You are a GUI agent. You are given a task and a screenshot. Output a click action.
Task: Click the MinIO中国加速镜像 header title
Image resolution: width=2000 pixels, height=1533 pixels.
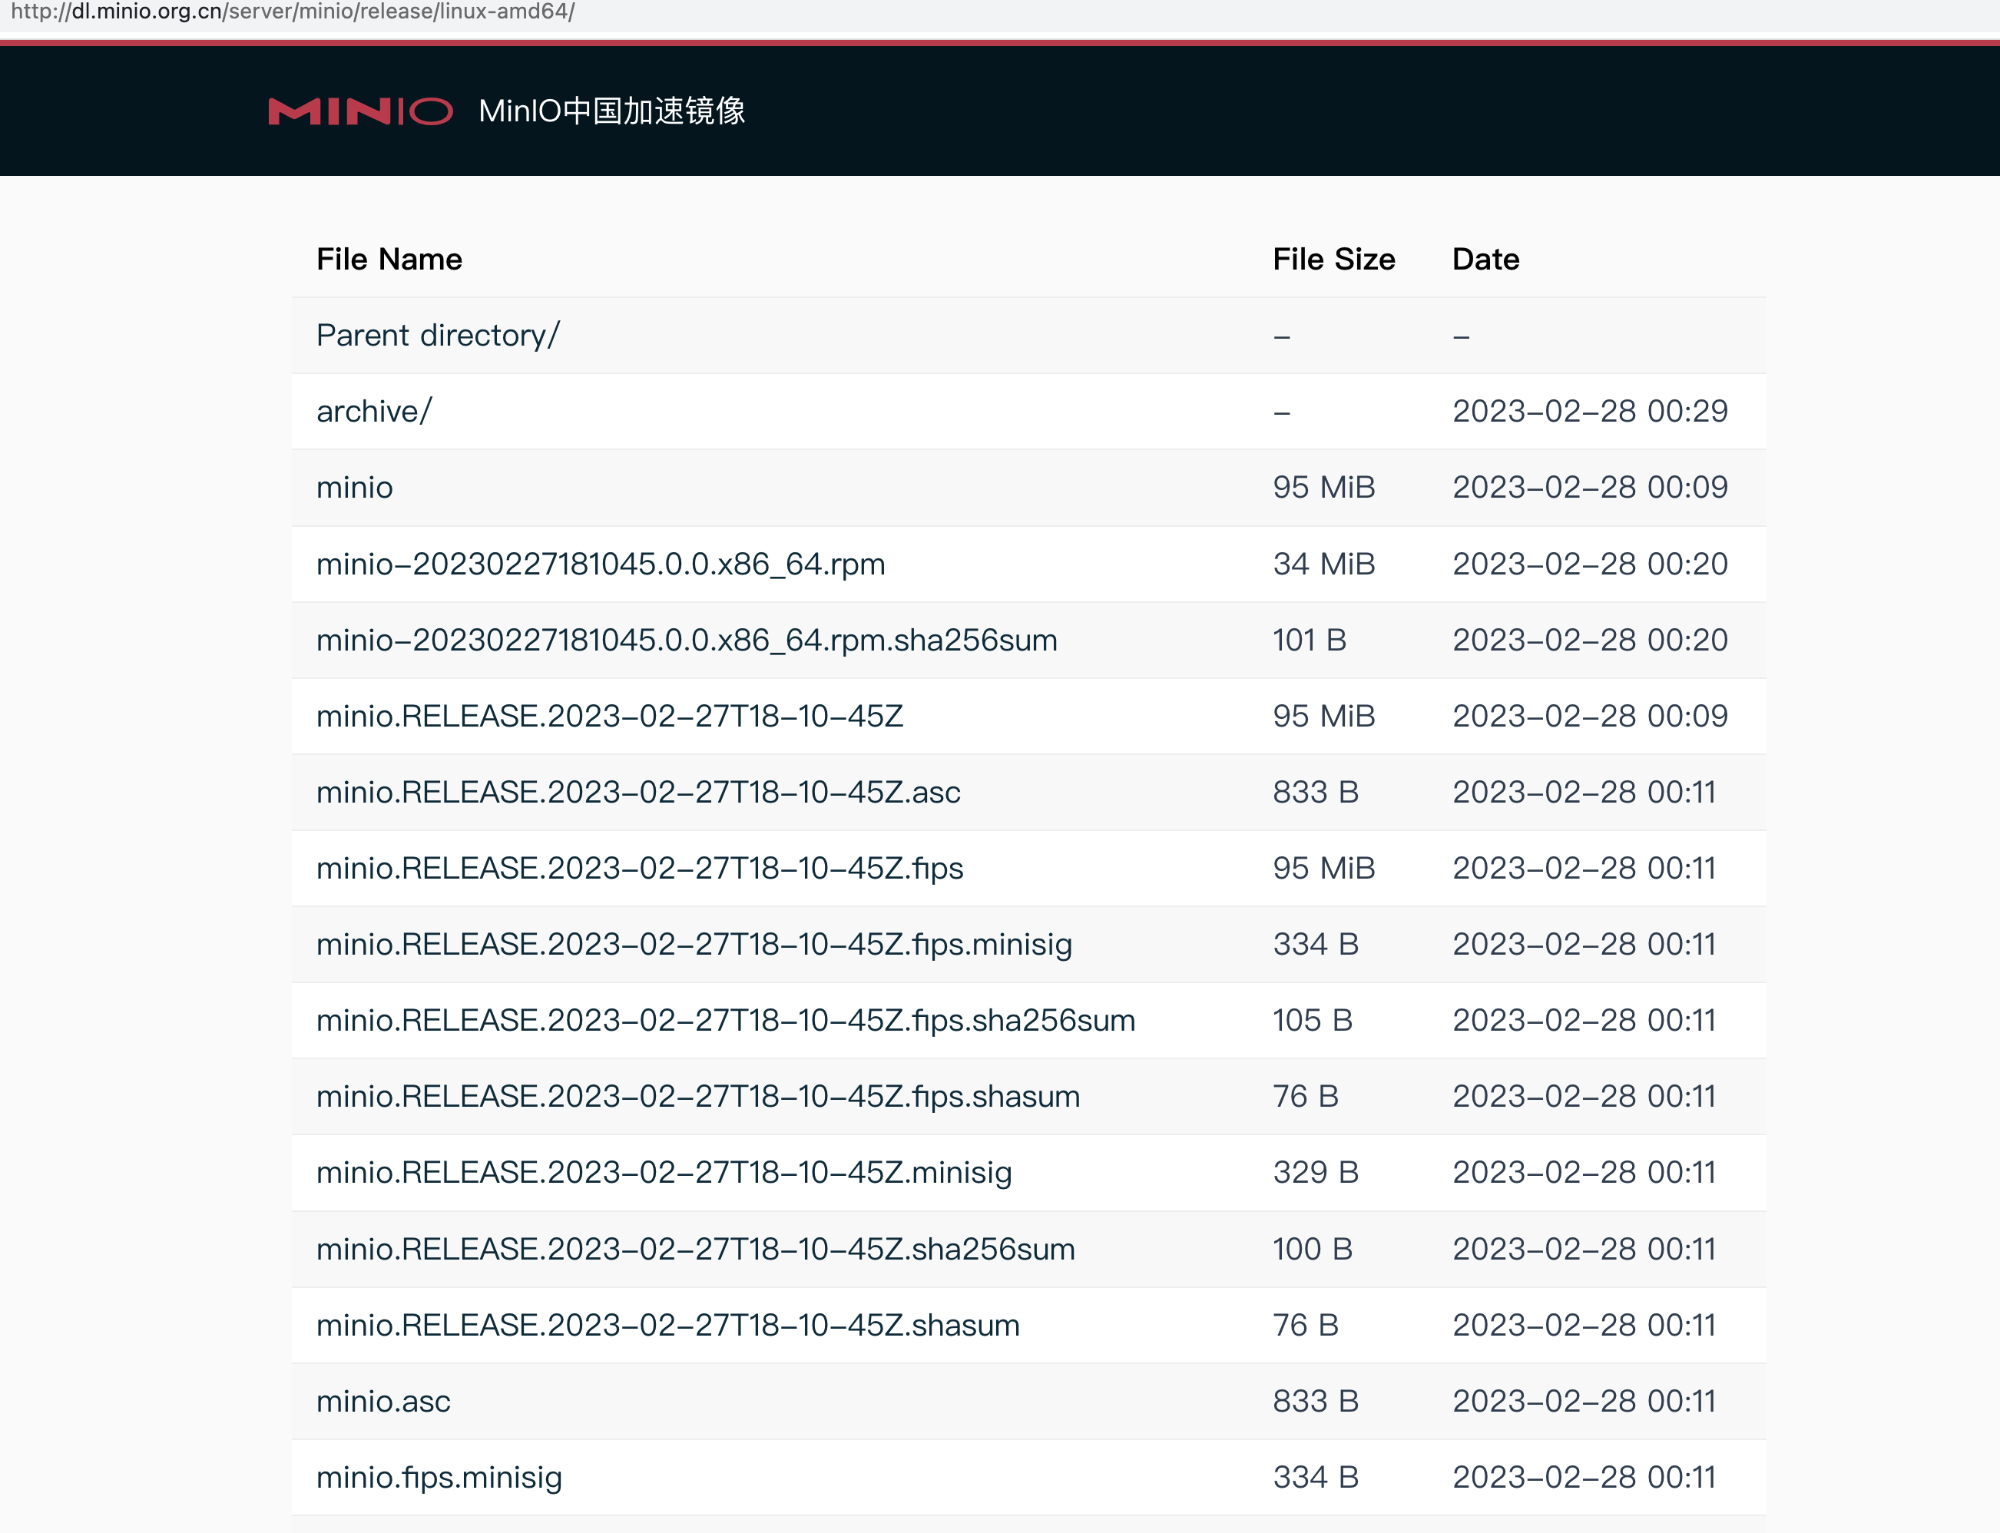click(612, 111)
